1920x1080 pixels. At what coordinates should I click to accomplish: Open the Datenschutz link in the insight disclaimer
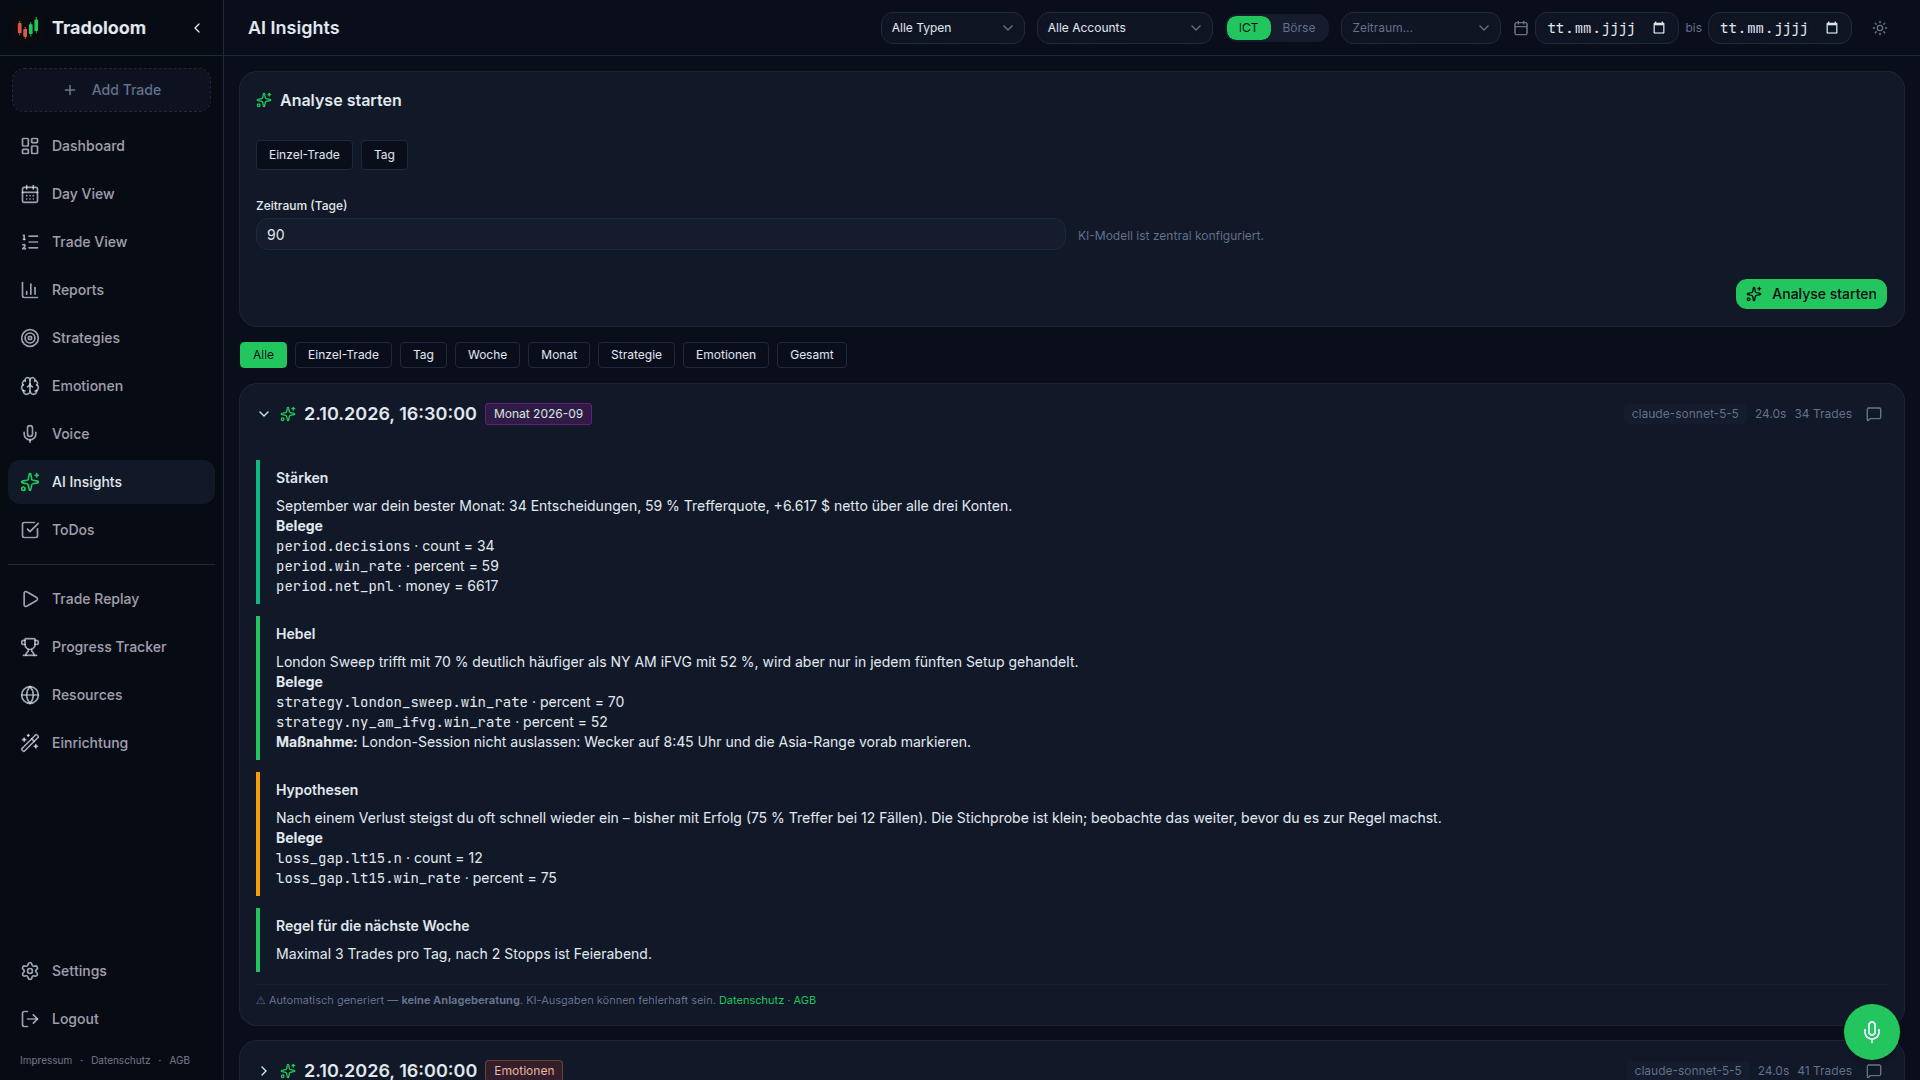click(x=751, y=1000)
